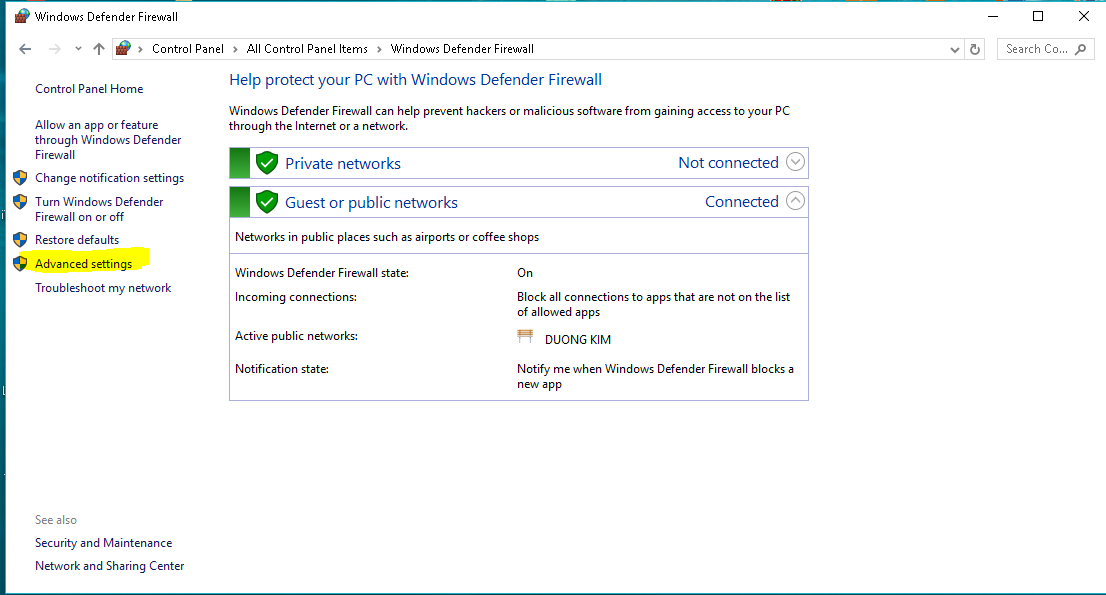Select All Control Panel Items breadcrumb

click(307, 49)
